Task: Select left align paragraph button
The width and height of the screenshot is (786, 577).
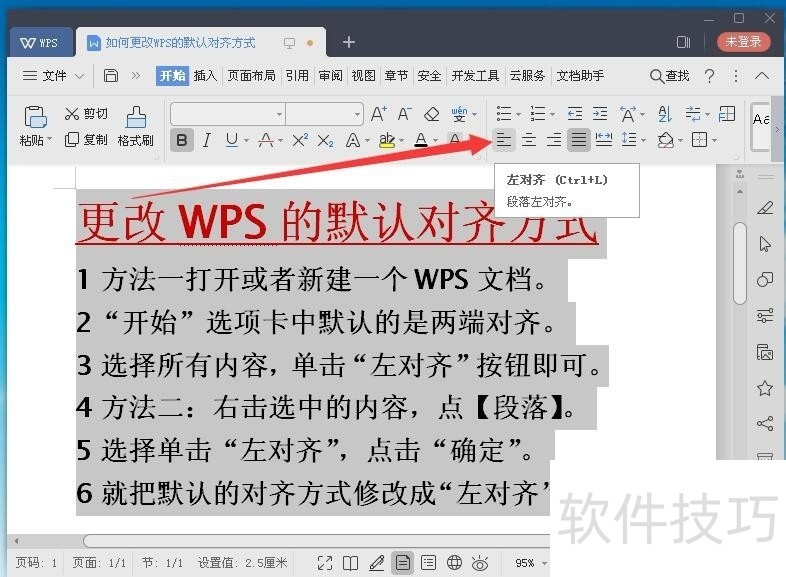Action: [x=503, y=139]
